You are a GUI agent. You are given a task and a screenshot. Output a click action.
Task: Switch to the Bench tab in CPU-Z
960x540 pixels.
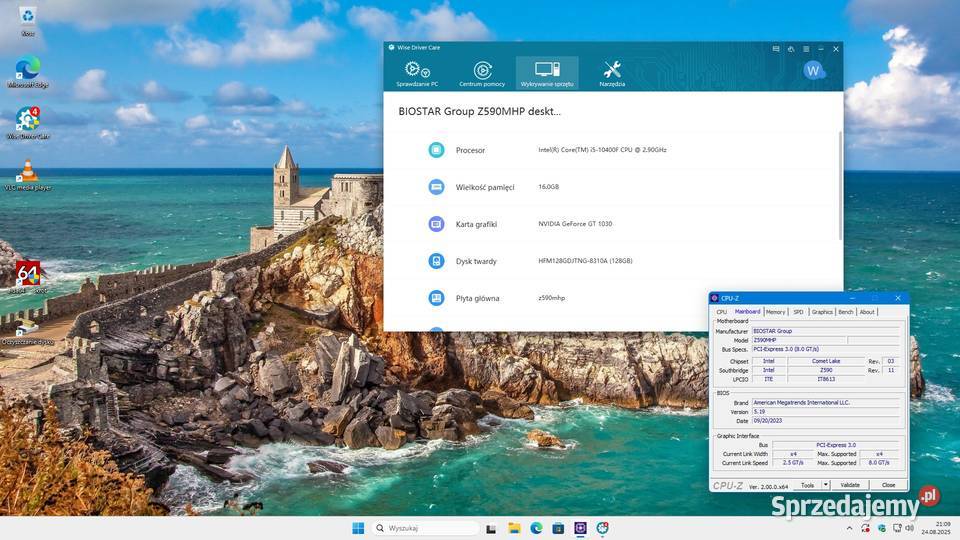tap(846, 312)
